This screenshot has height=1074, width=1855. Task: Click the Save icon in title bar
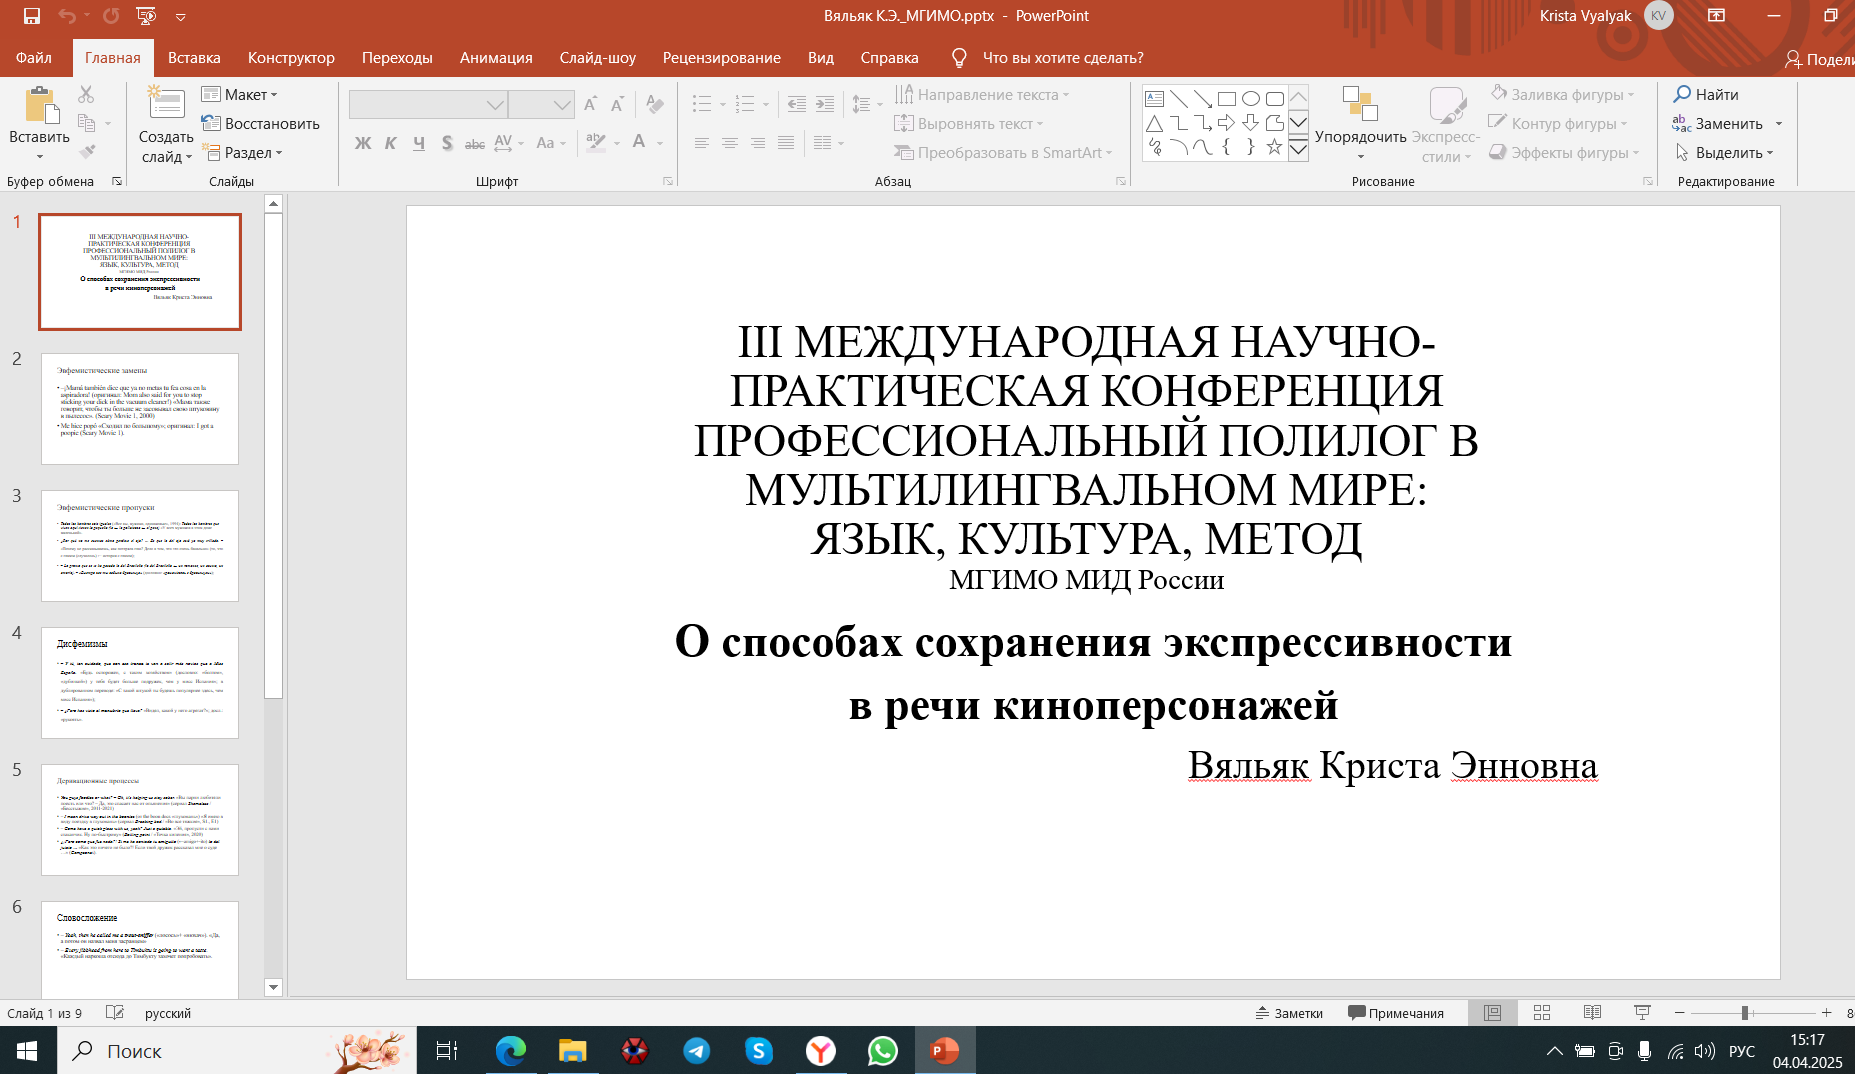[x=31, y=16]
